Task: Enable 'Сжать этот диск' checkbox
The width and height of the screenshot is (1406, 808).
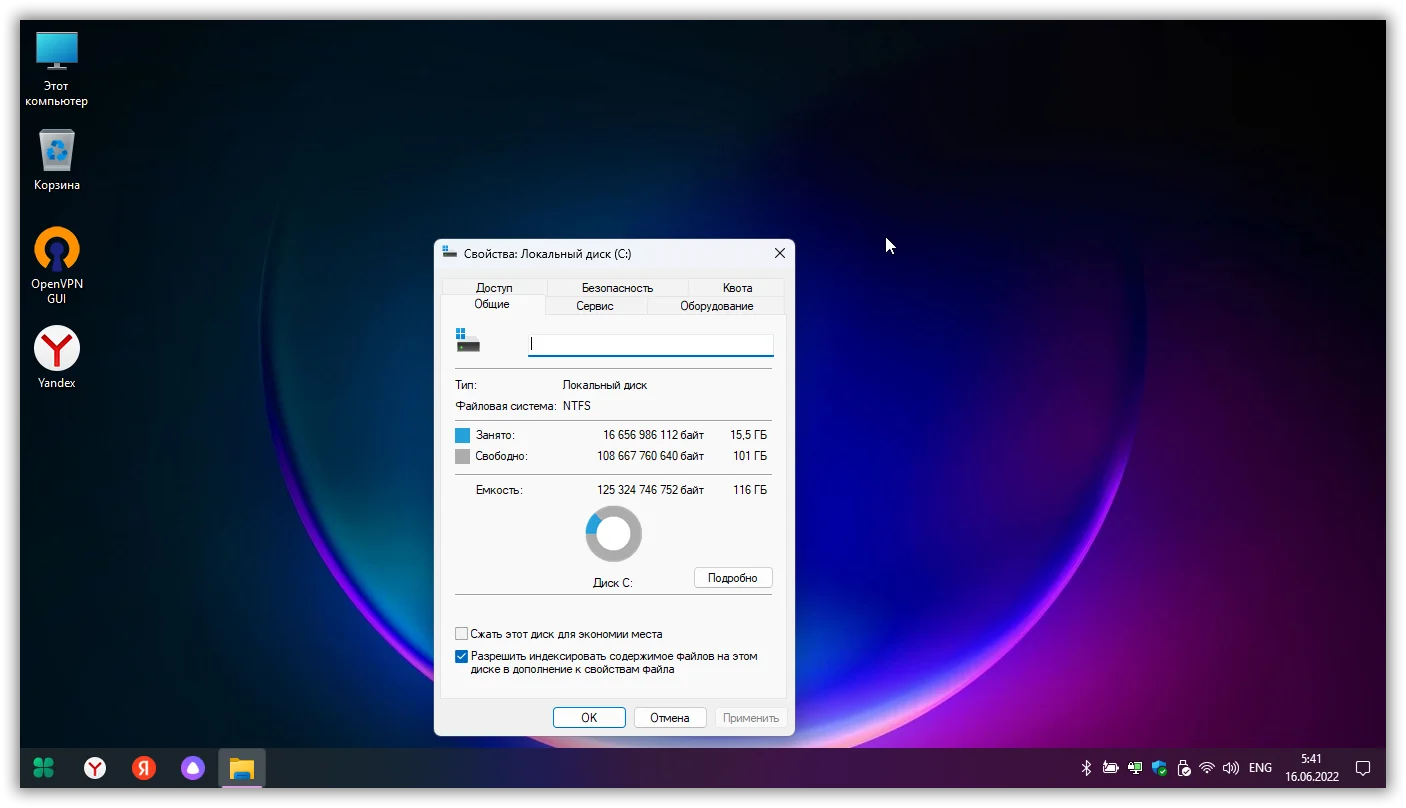Action: coord(461,634)
